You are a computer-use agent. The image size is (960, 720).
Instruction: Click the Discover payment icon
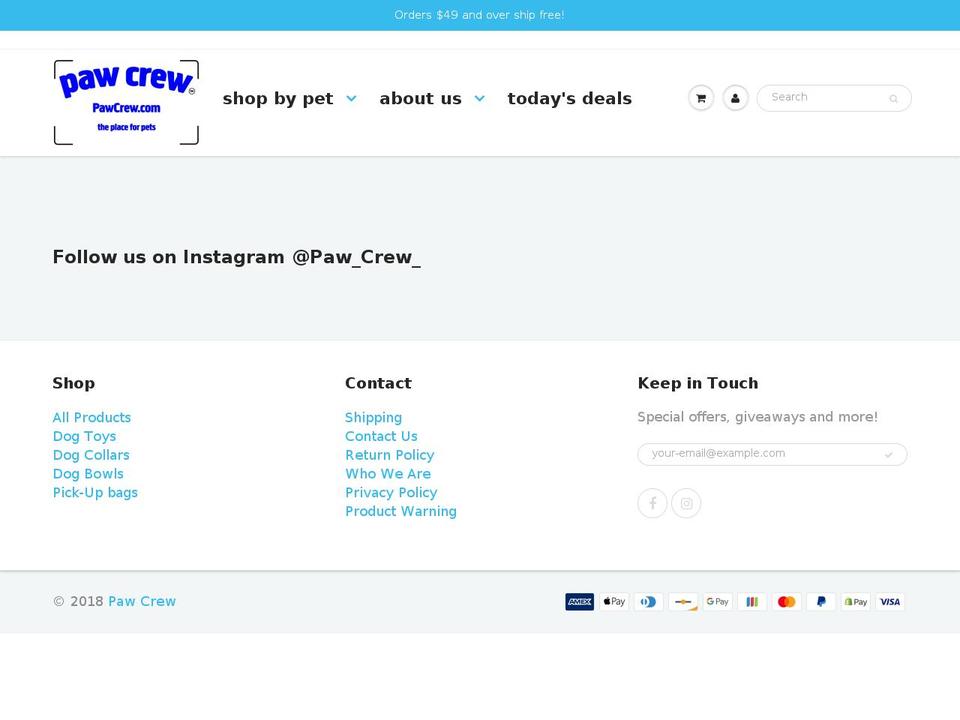pyautogui.click(x=683, y=602)
